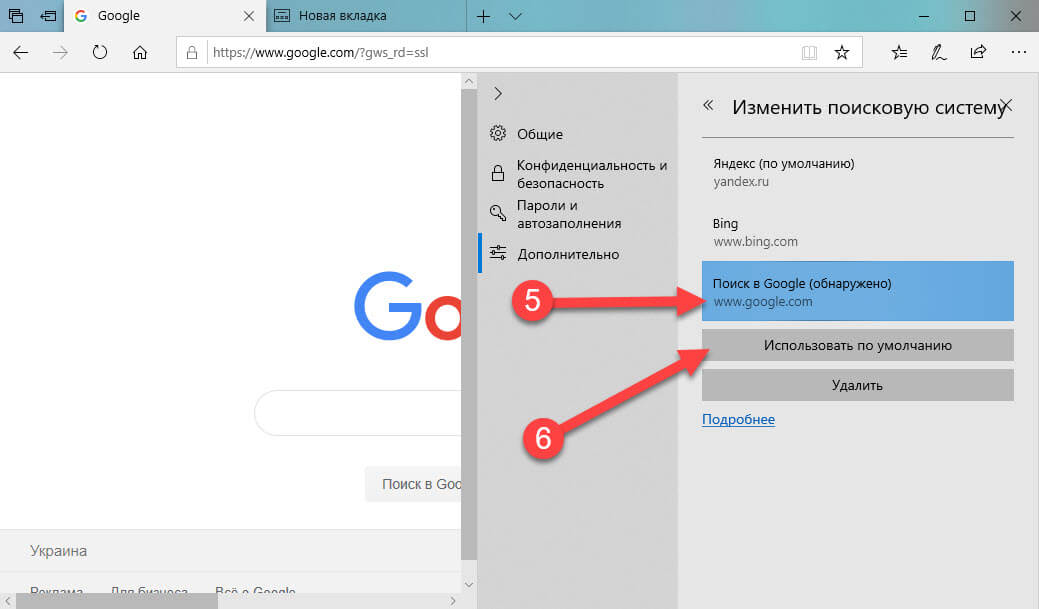Click the key icon for passwords

click(498, 213)
